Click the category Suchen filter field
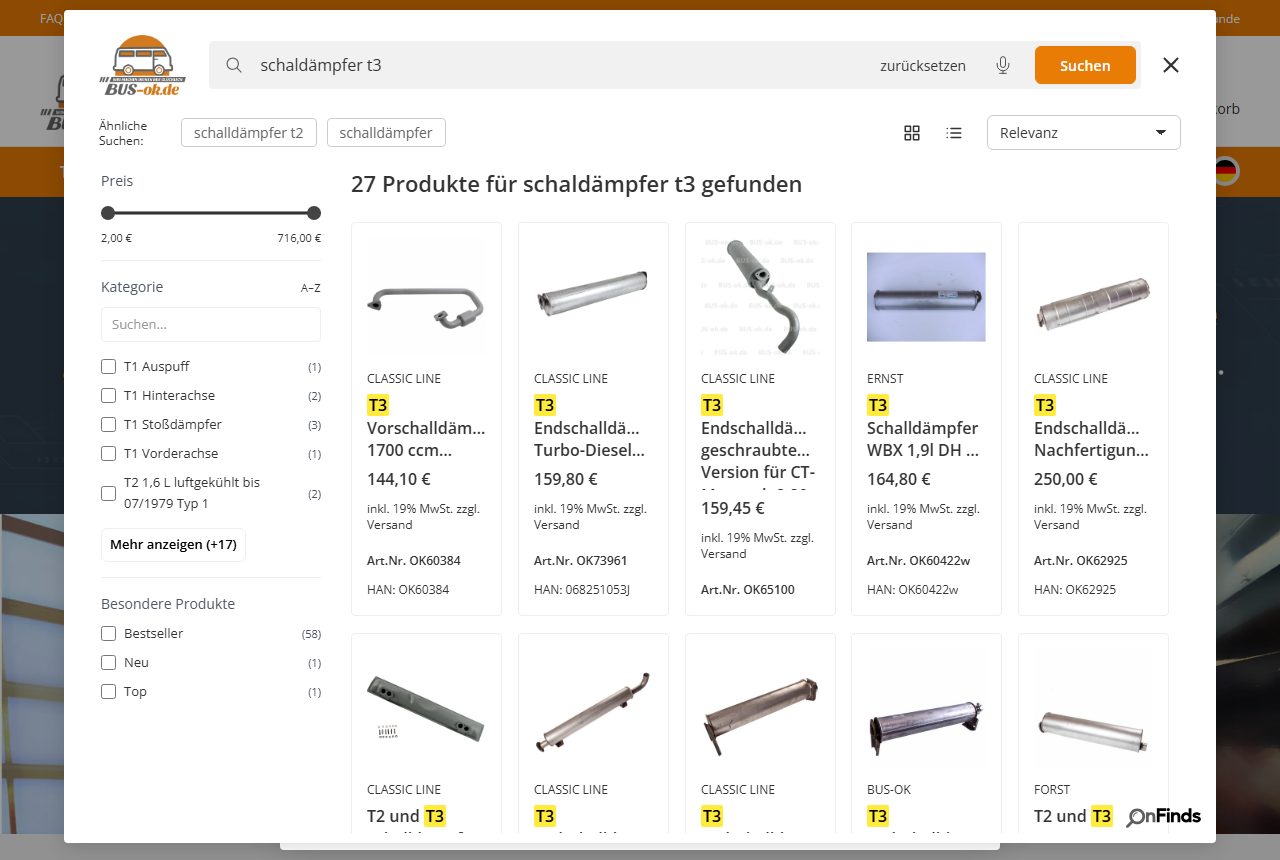 click(x=211, y=324)
